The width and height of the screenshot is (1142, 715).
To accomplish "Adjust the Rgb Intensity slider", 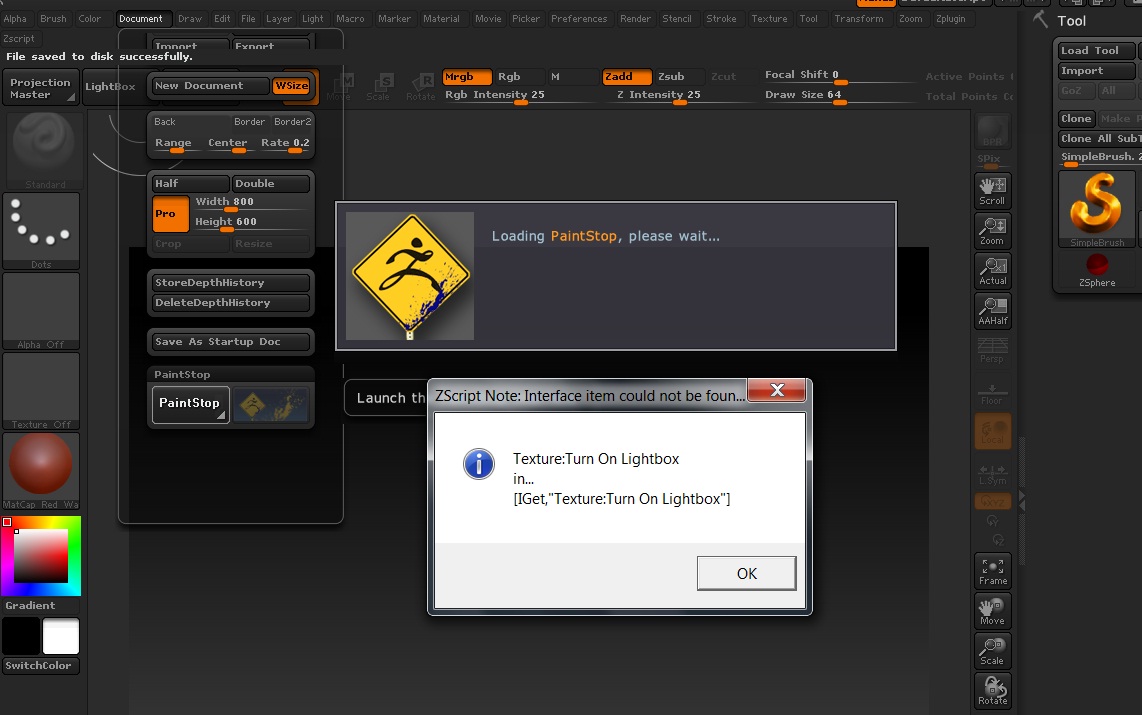I will click(x=520, y=95).
